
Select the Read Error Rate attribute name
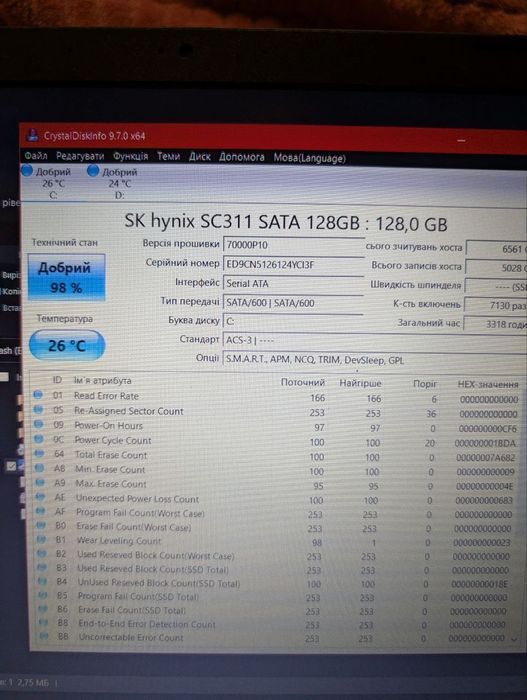click(x=106, y=396)
